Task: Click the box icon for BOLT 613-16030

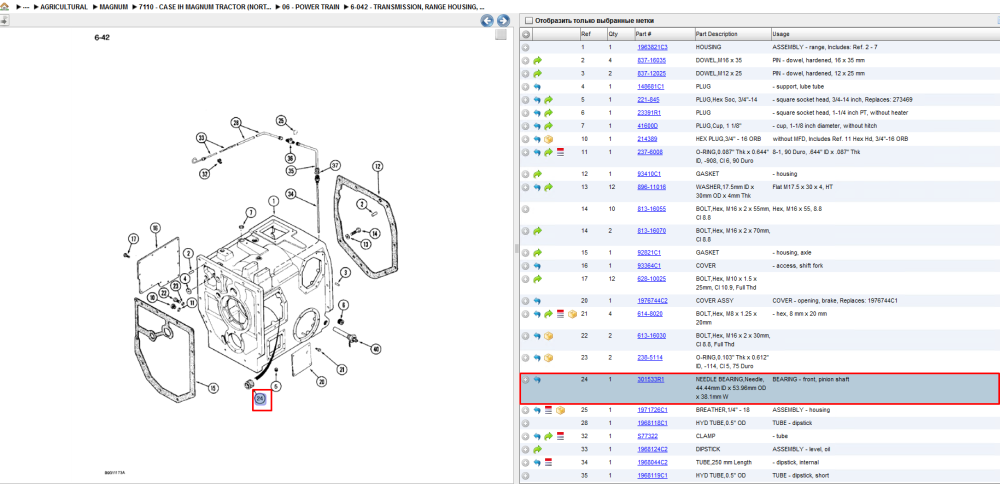Action: click(x=548, y=335)
